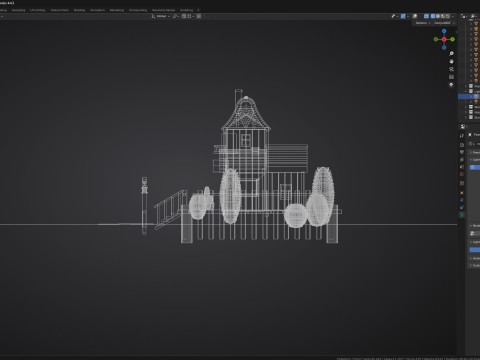The width and height of the screenshot is (480, 360).
Task: Open the viewport shading options dropdown
Action: [453, 16]
